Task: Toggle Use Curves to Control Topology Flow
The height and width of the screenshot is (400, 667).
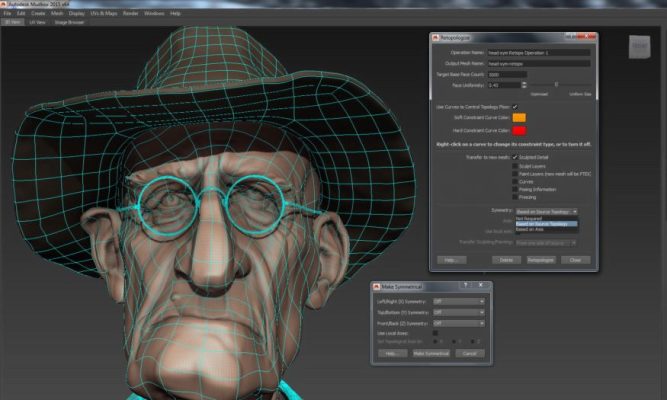Action: tap(515, 105)
